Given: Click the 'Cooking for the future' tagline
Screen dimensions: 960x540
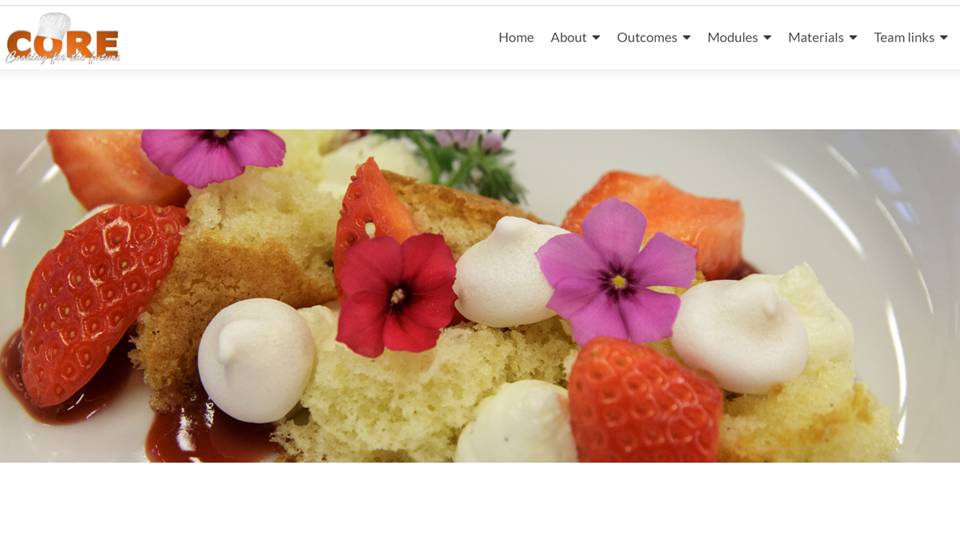Looking at the screenshot, I should pos(62,58).
